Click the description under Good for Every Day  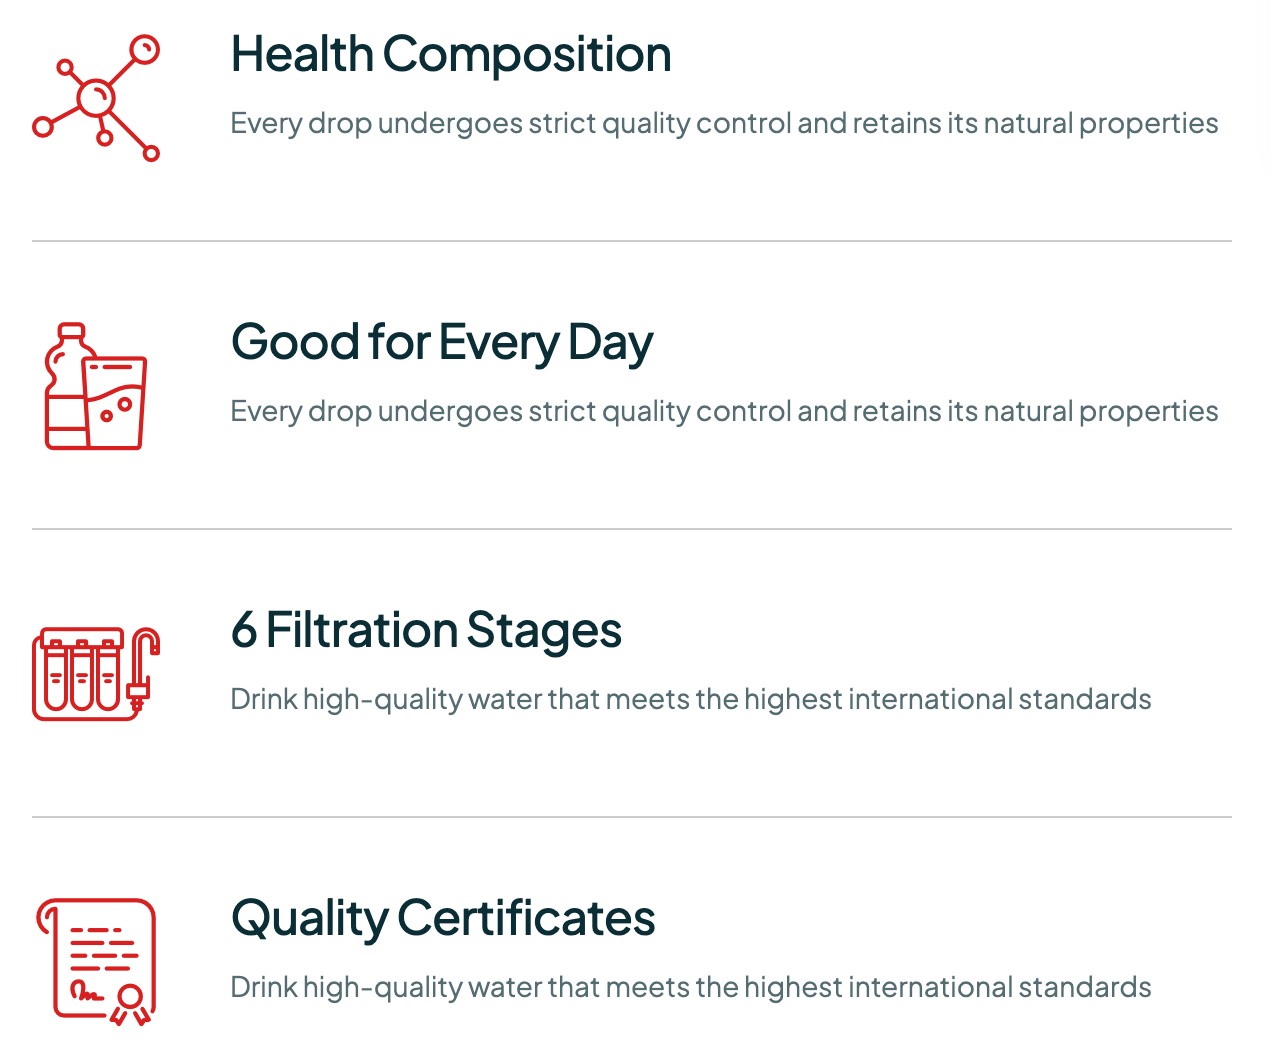(724, 411)
